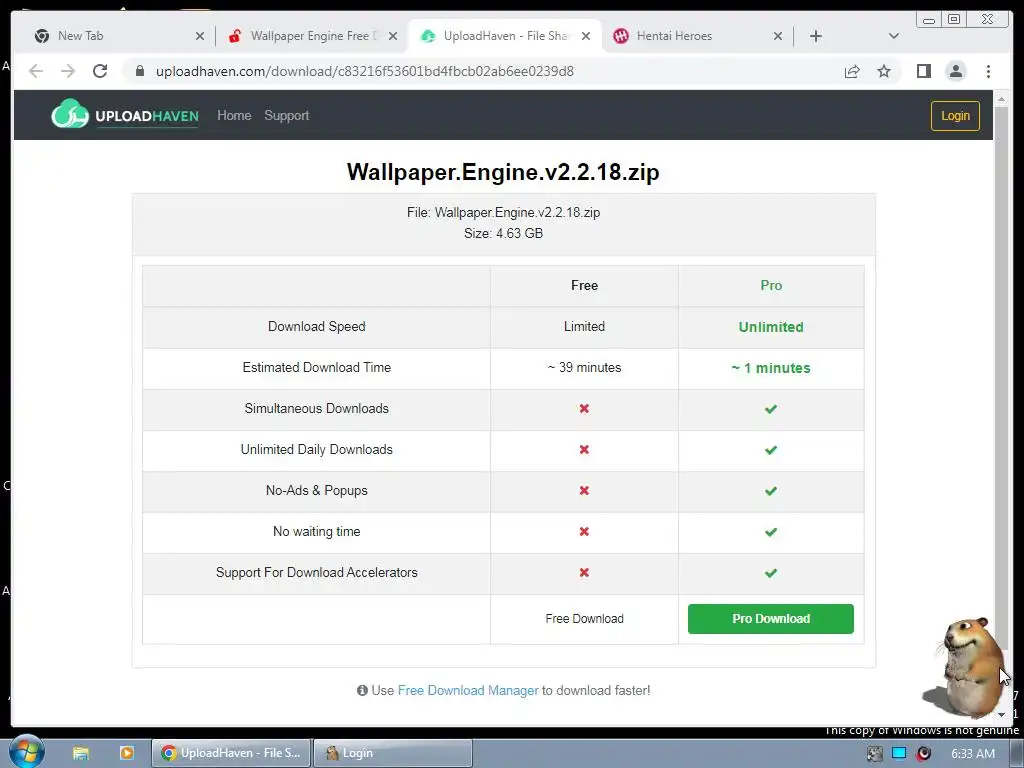Close the UploadHaven tab
Screen dimensions: 1024x768
pyautogui.click(x=586, y=36)
